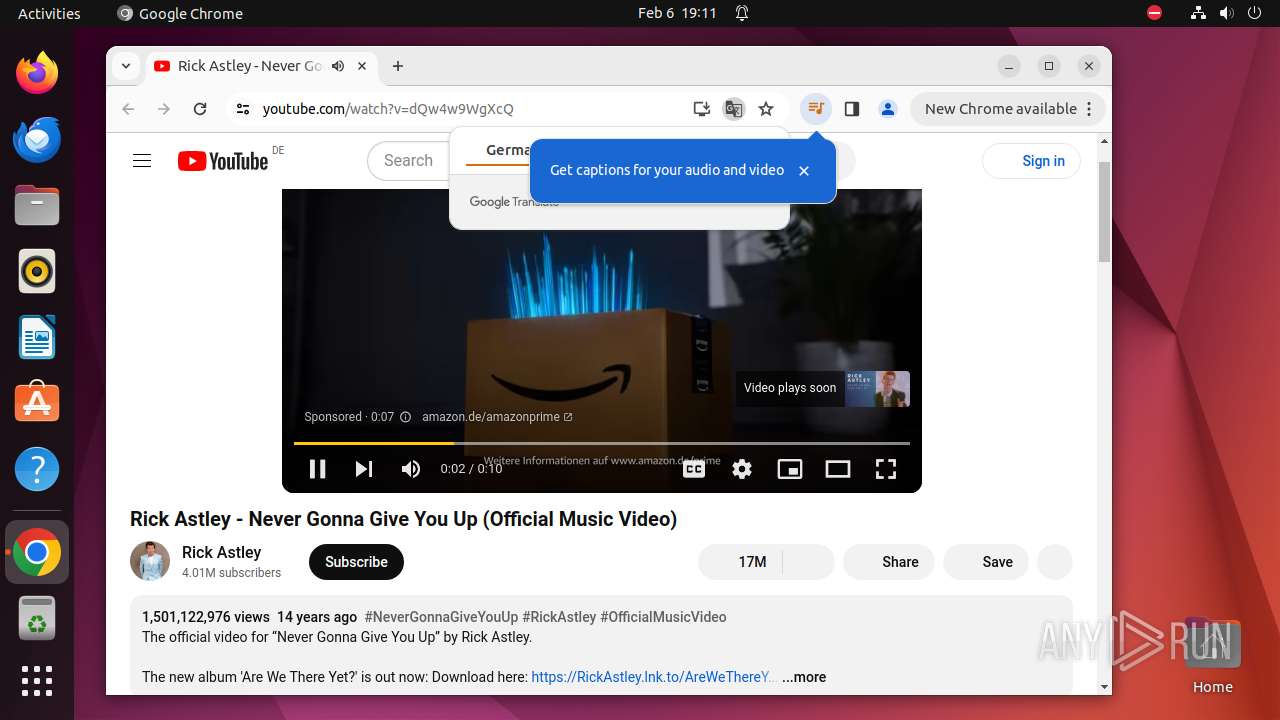
Task: Open the Home folder on desktop
Action: [1212, 656]
